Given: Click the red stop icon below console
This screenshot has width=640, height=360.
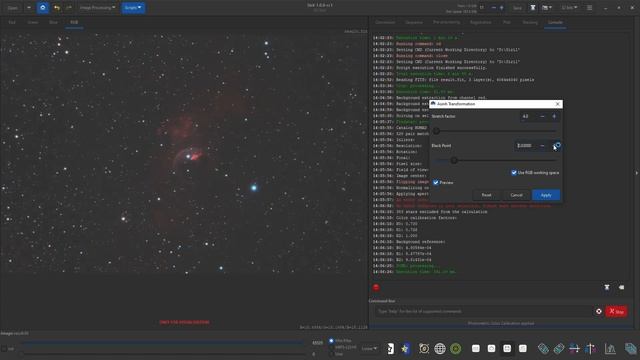Looking at the screenshot, I should point(376,287).
